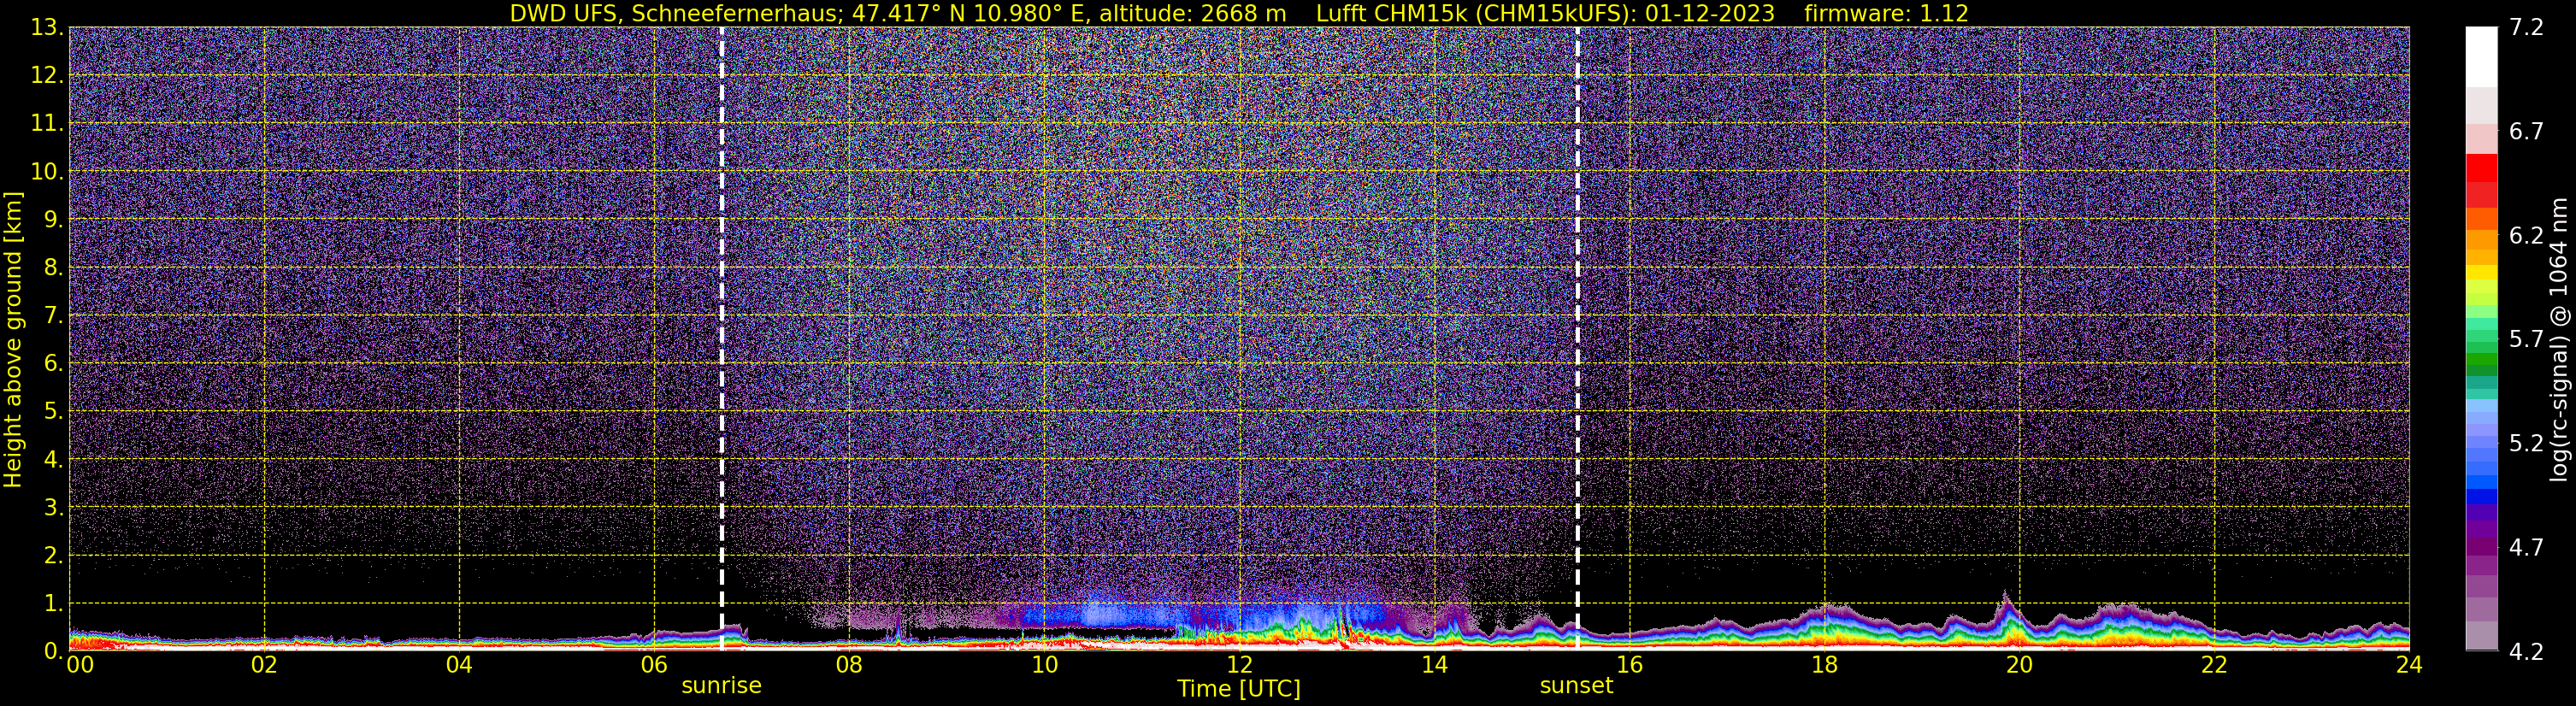Click the 'Height above ground [km]' axis title
Image resolution: width=2576 pixels, height=706 pixels.
(x=13, y=340)
